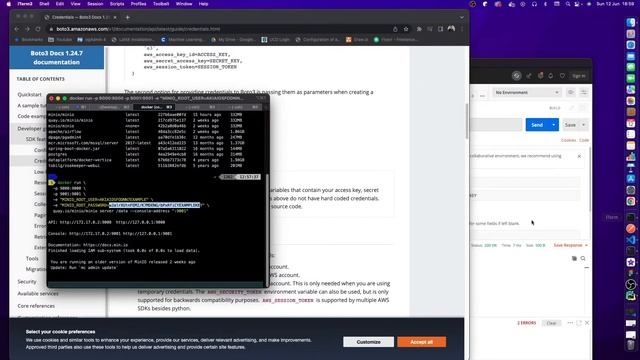Open Finder from the dock

(x=631, y=22)
